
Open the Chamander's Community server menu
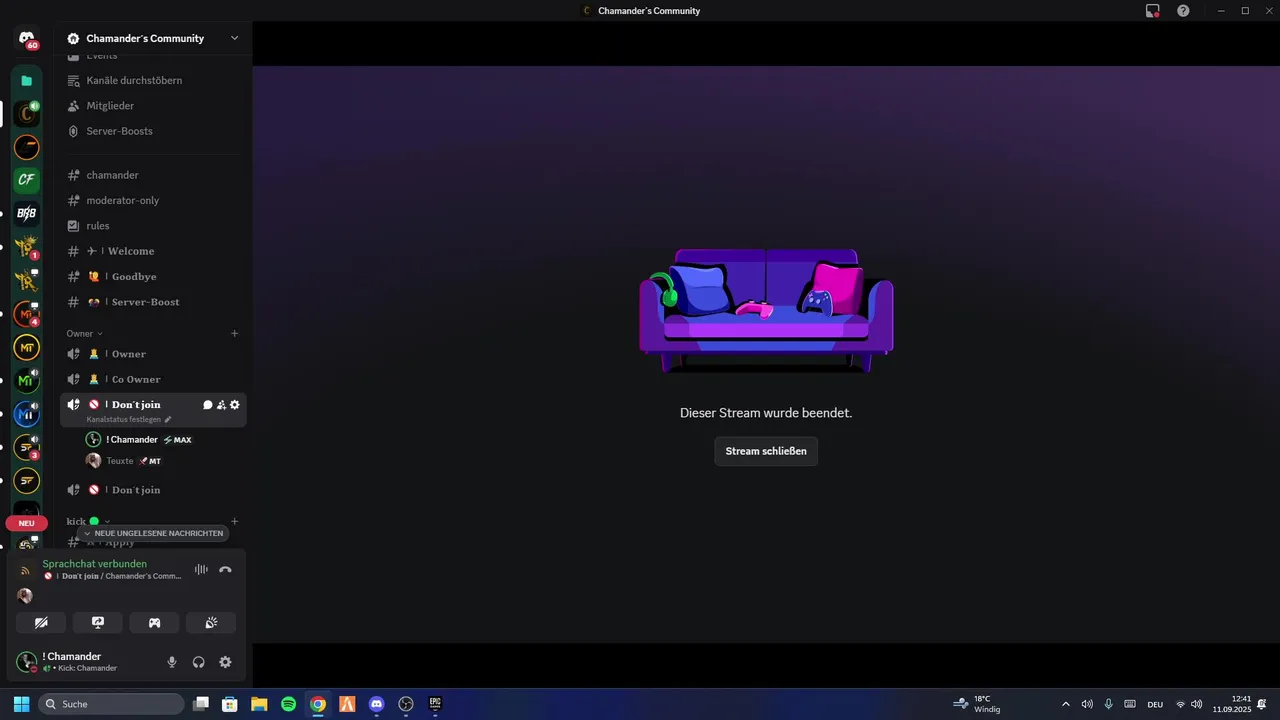pyautogui.click(x=152, y=38)
